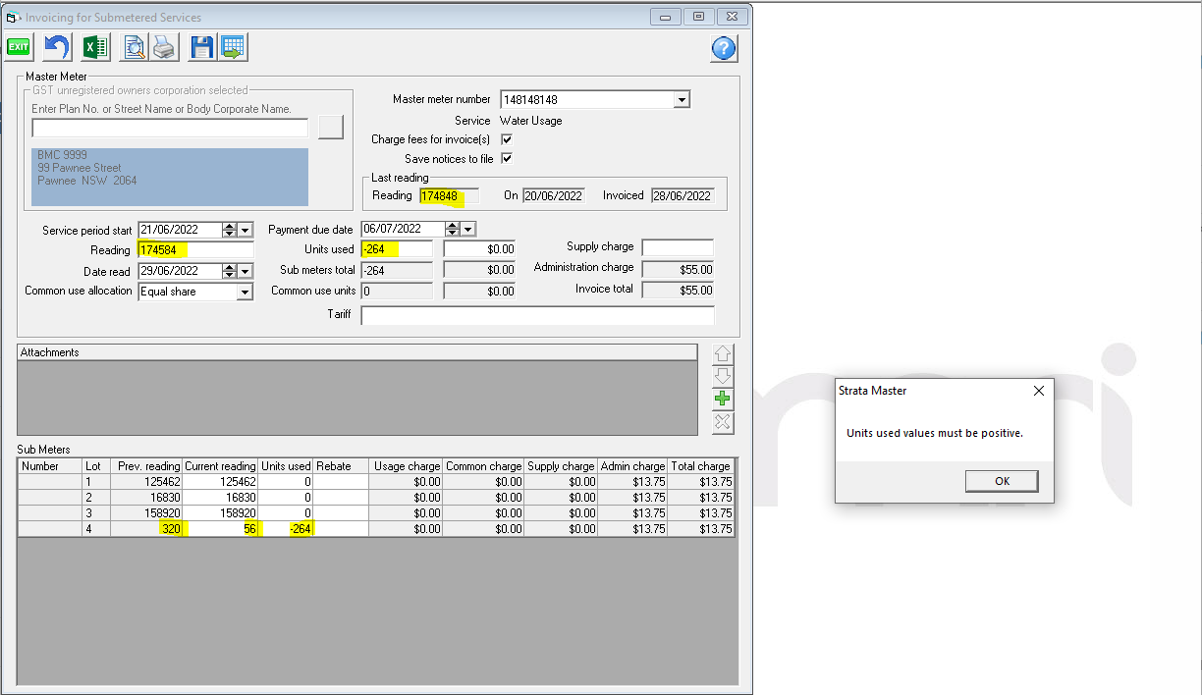The image size is (1202, 695).
Task: Select current reading 158920 for lot 3
Action: click(x=221, y=513)
